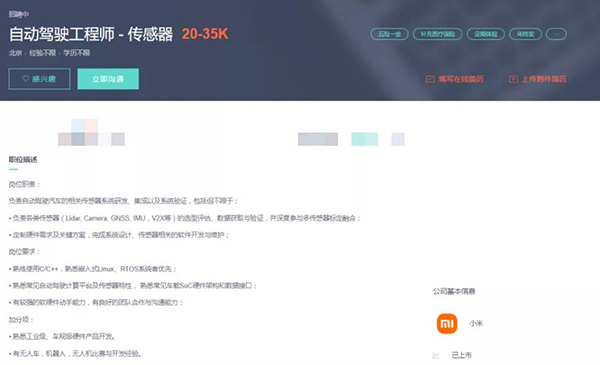Switch to the 职位描述 tab
The image size is (600, 365).
click(23, 160)
